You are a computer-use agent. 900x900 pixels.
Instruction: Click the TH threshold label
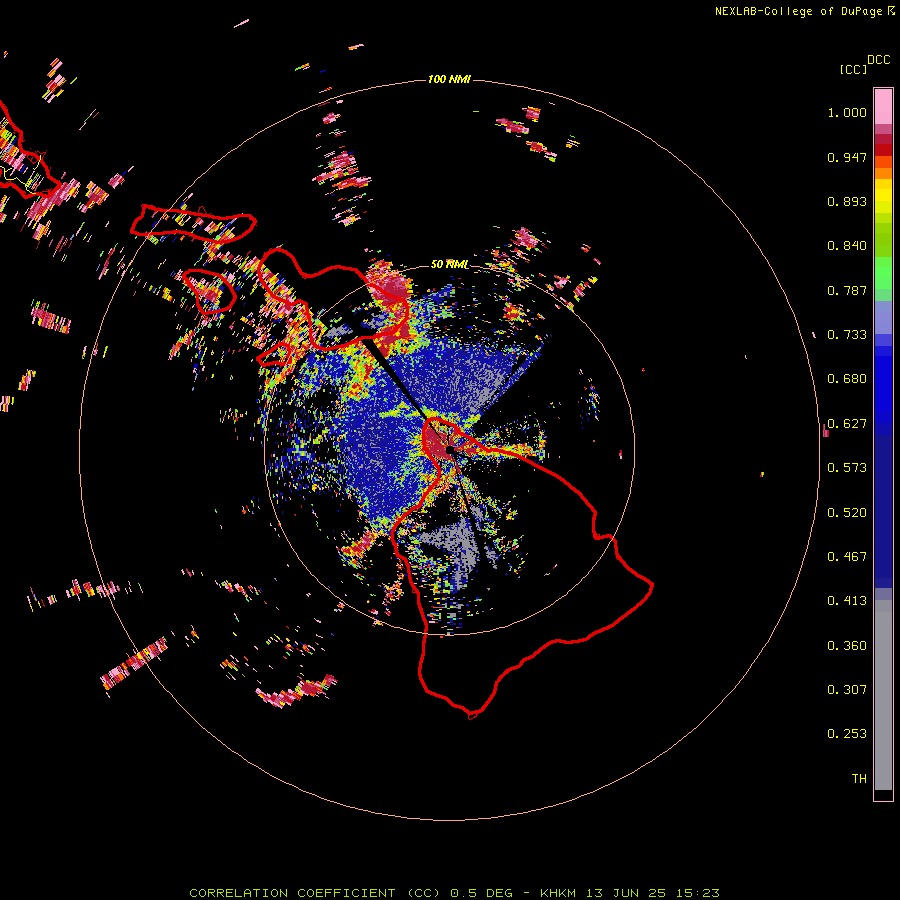(859, 779)
